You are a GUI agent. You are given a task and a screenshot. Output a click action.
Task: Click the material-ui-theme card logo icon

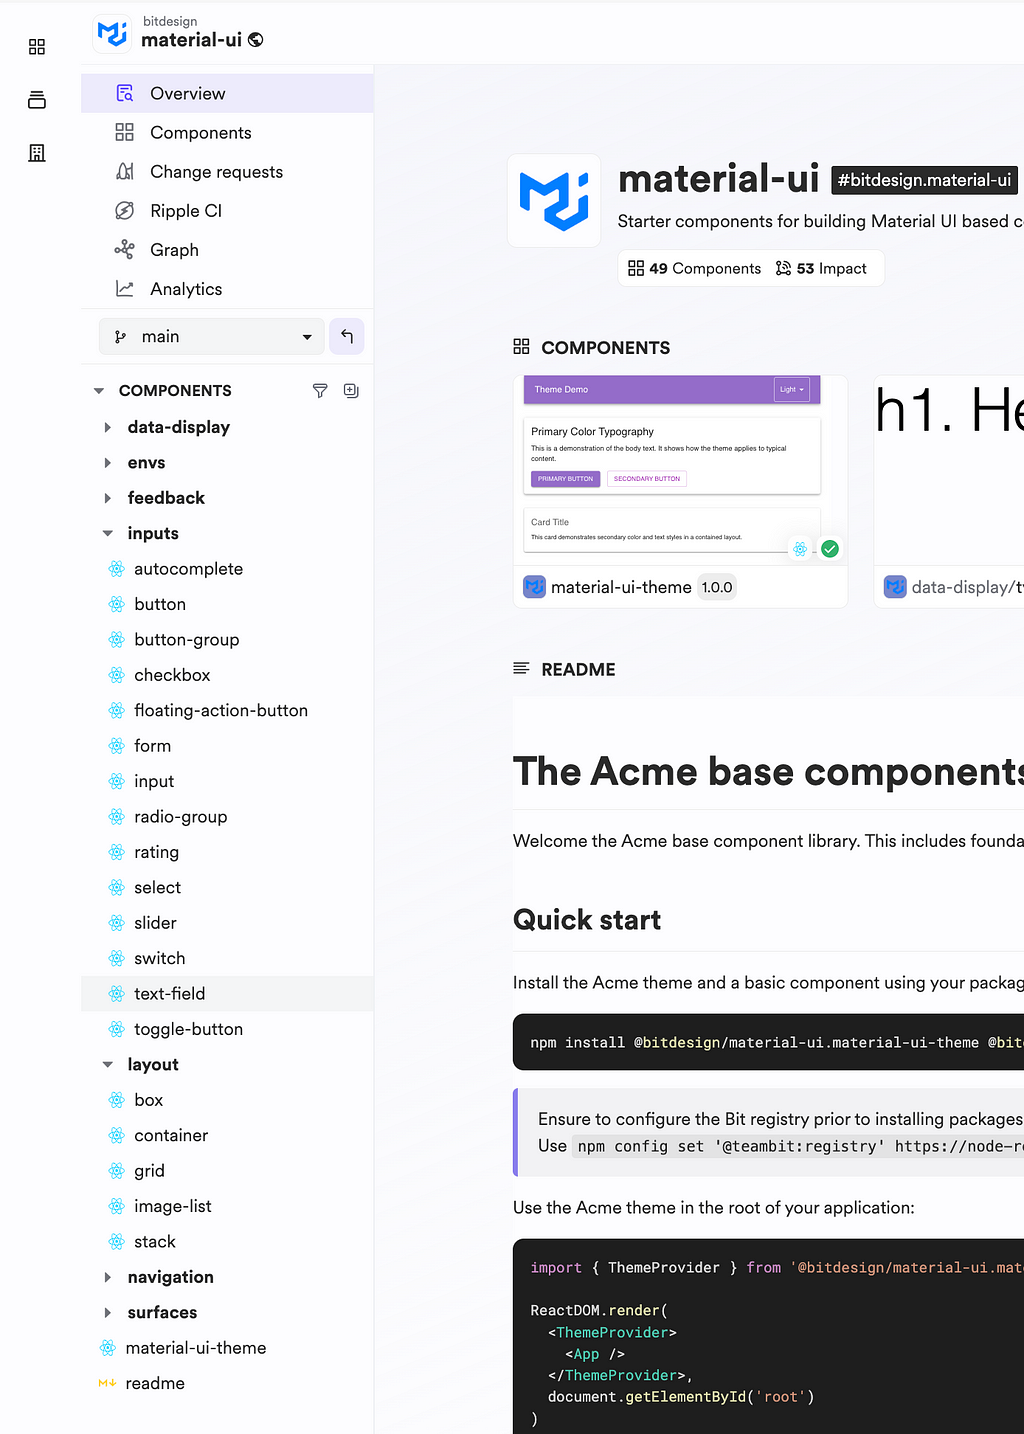(535, 587)
